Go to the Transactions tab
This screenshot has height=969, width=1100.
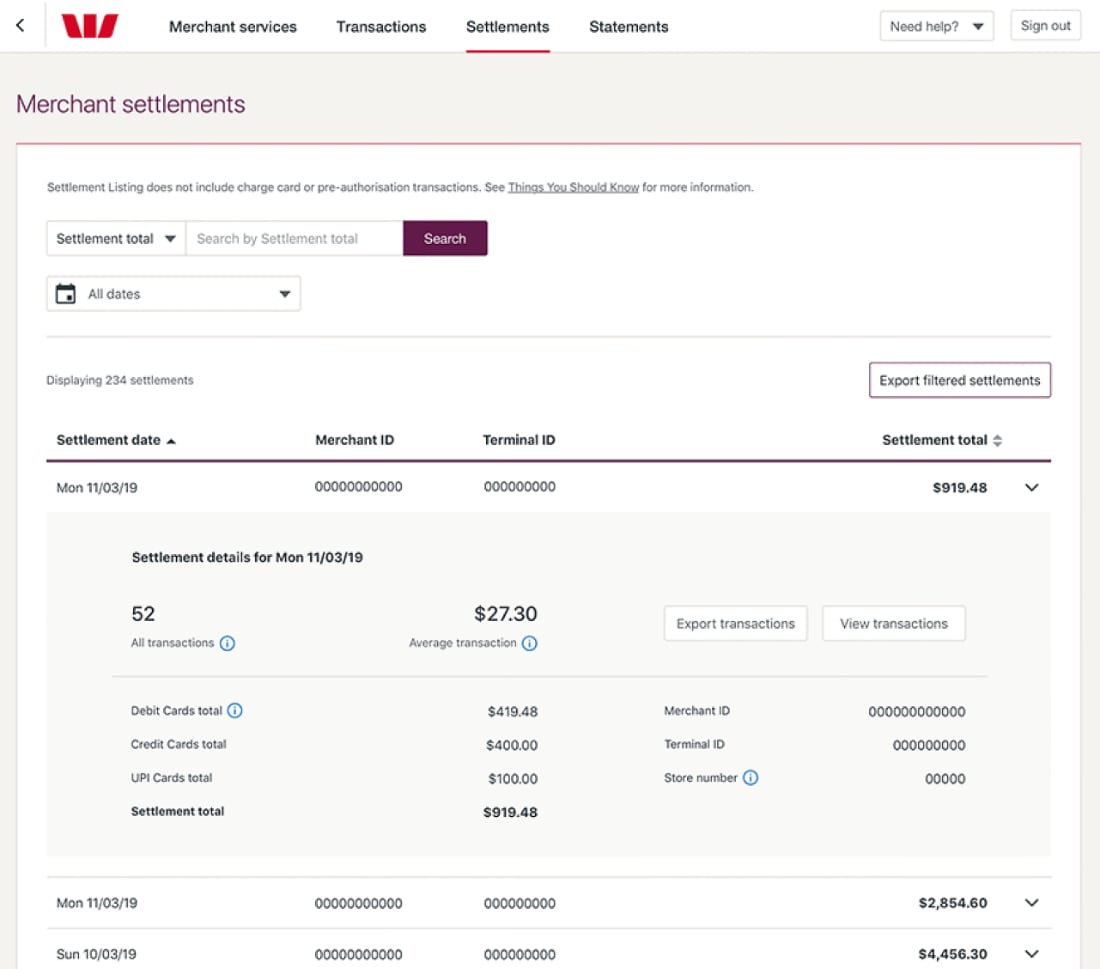tap(381, 27)
